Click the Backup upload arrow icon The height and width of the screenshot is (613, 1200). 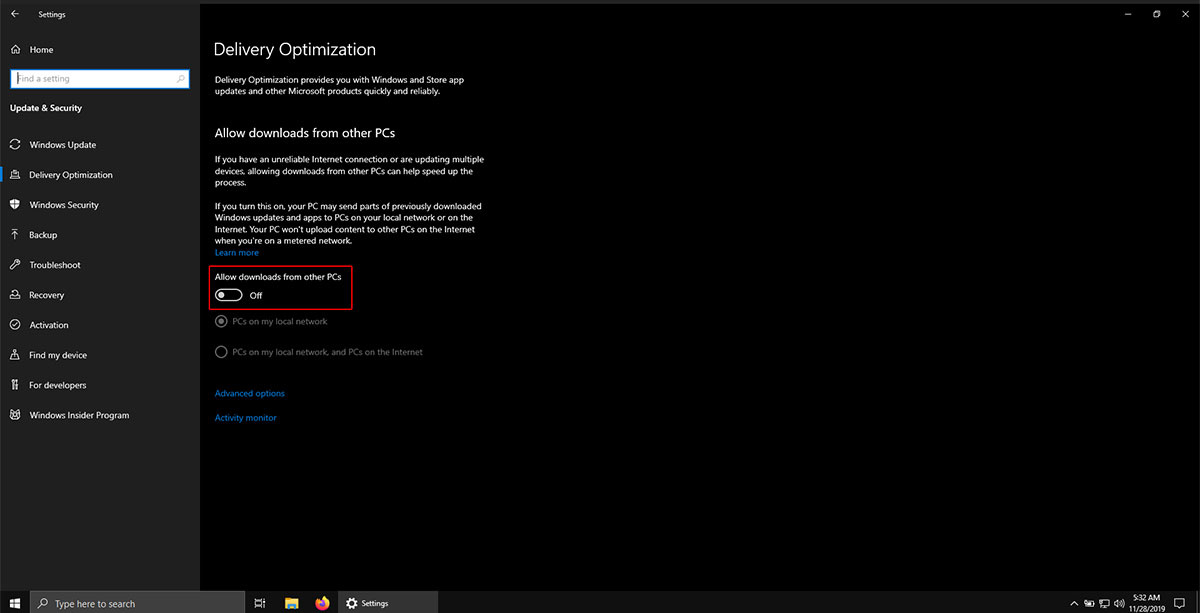click(15, 235)
